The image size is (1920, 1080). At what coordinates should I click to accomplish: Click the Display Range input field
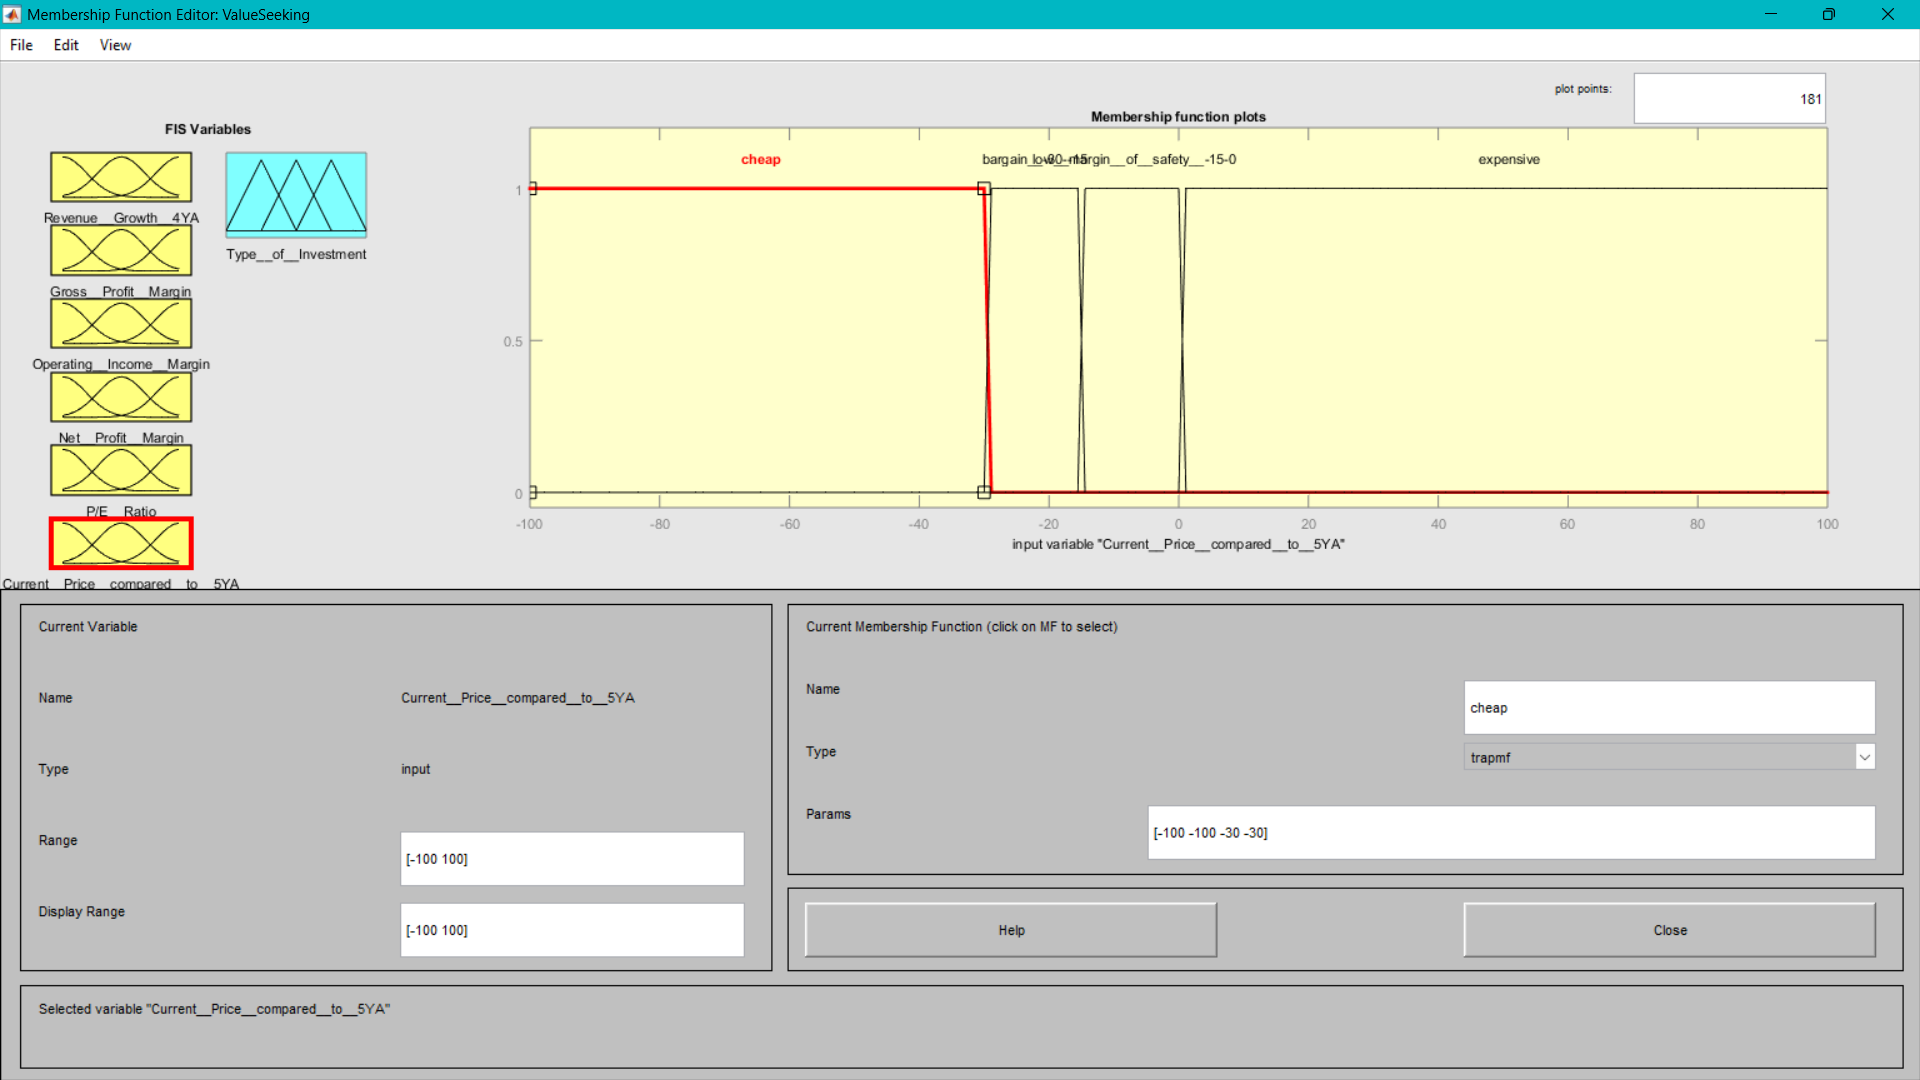click(572, 930)
